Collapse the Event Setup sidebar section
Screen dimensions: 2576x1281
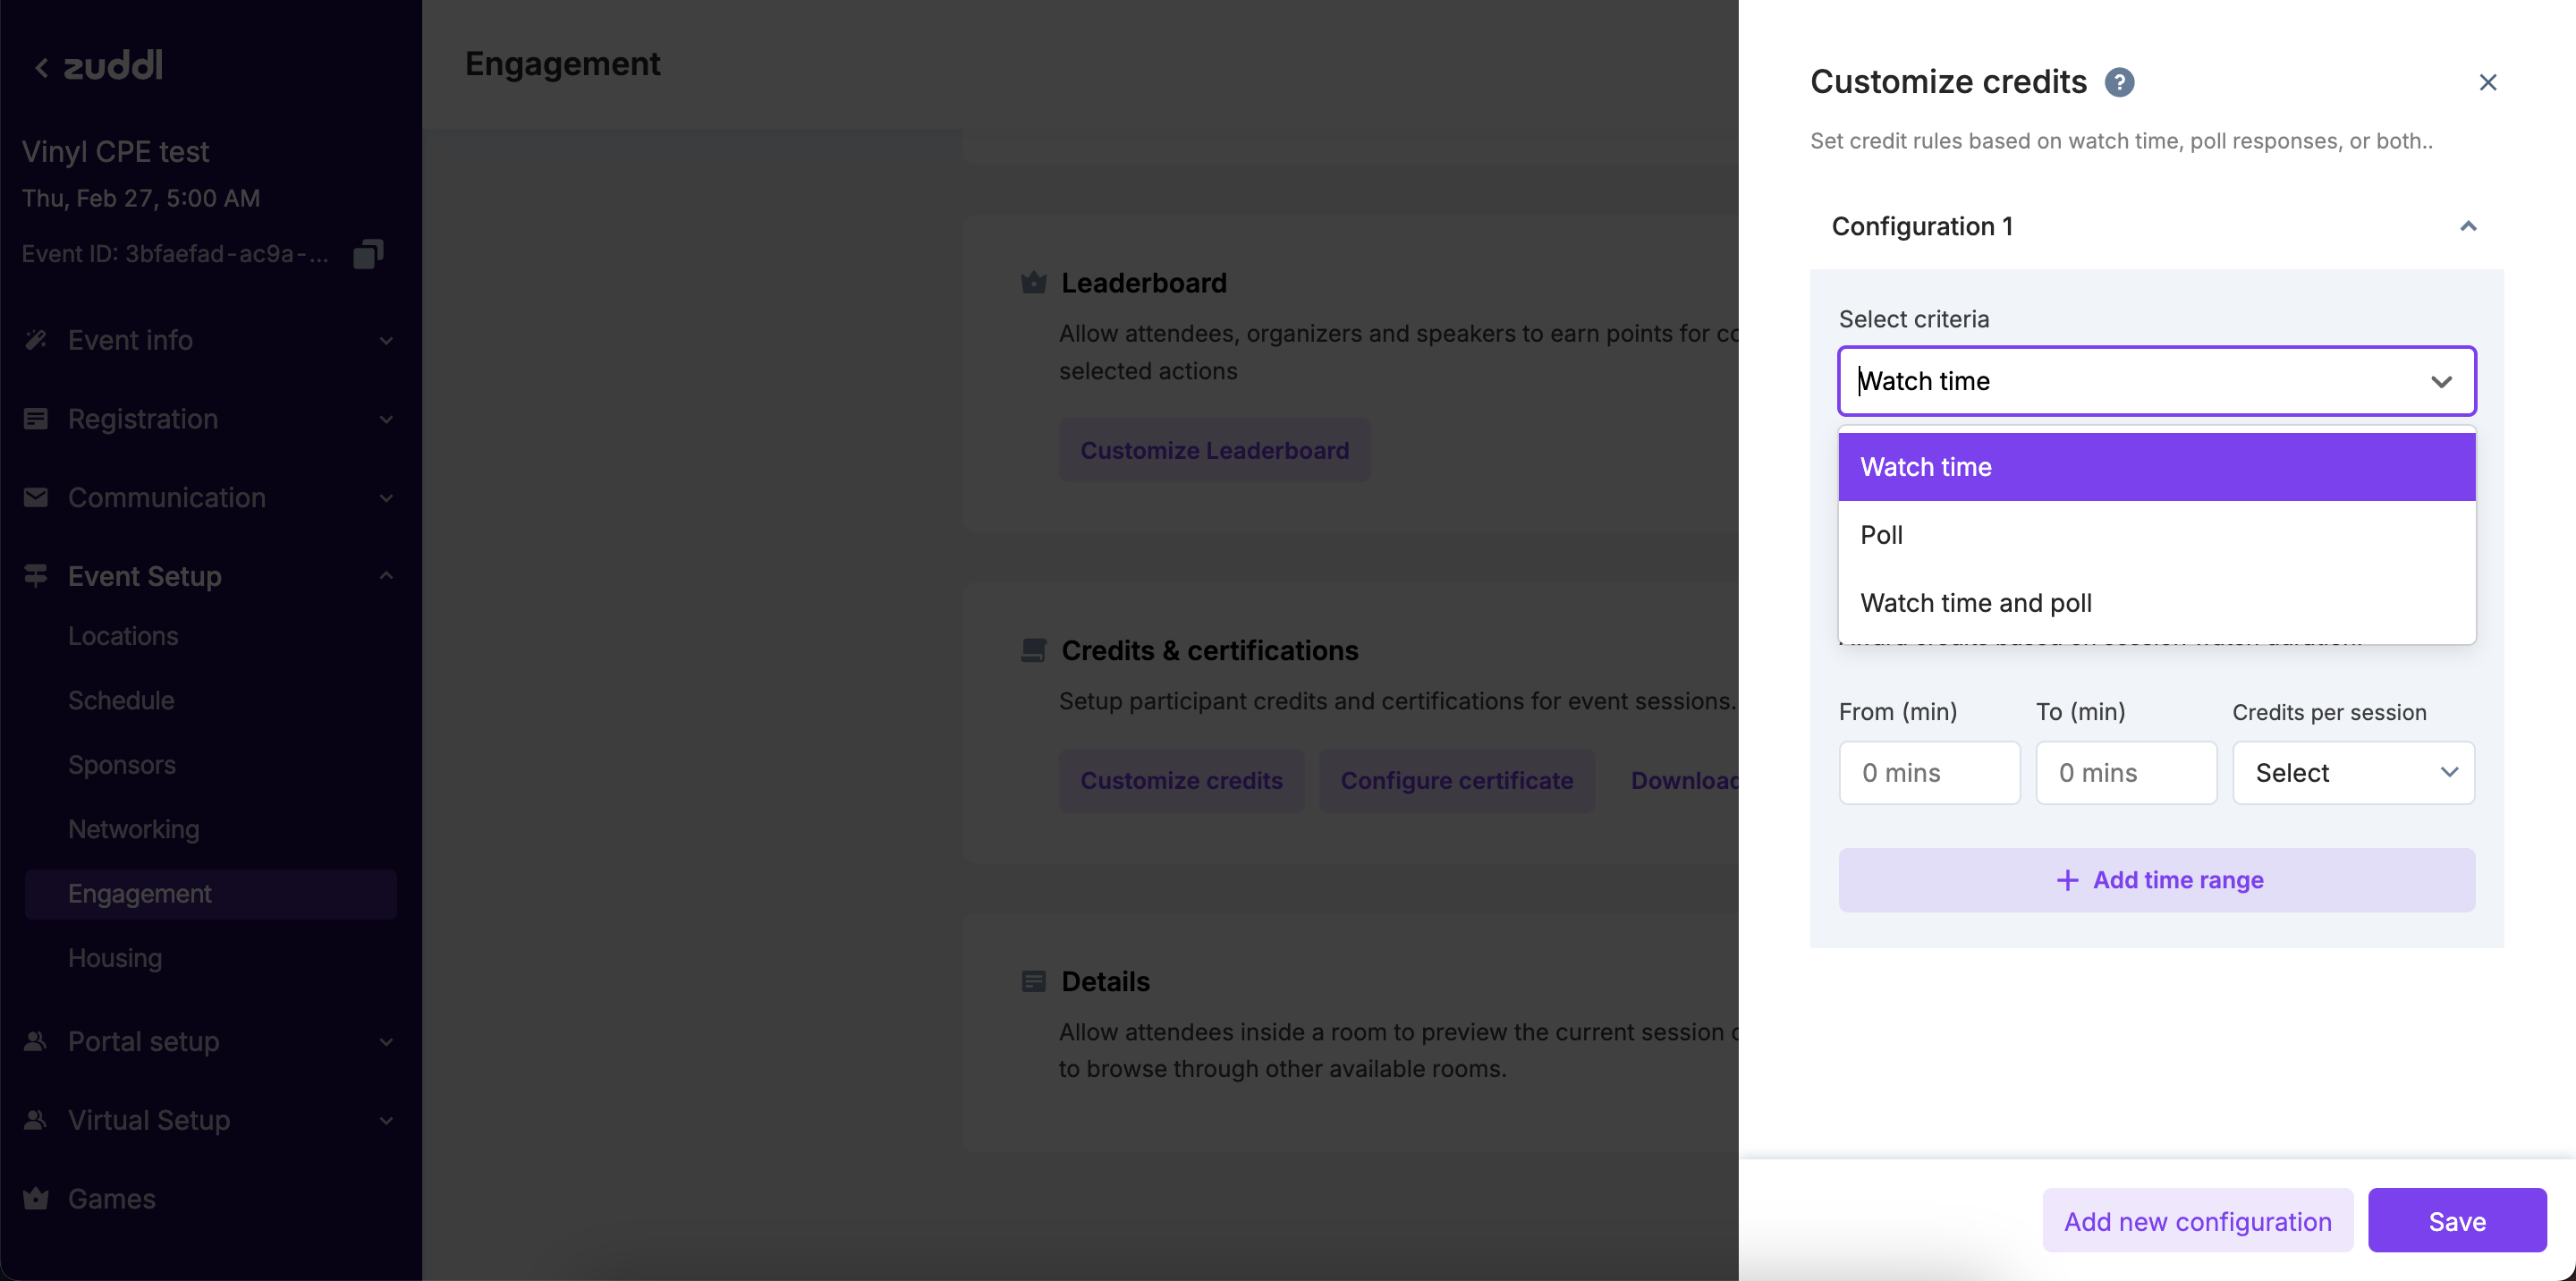(x=386, y=576)
